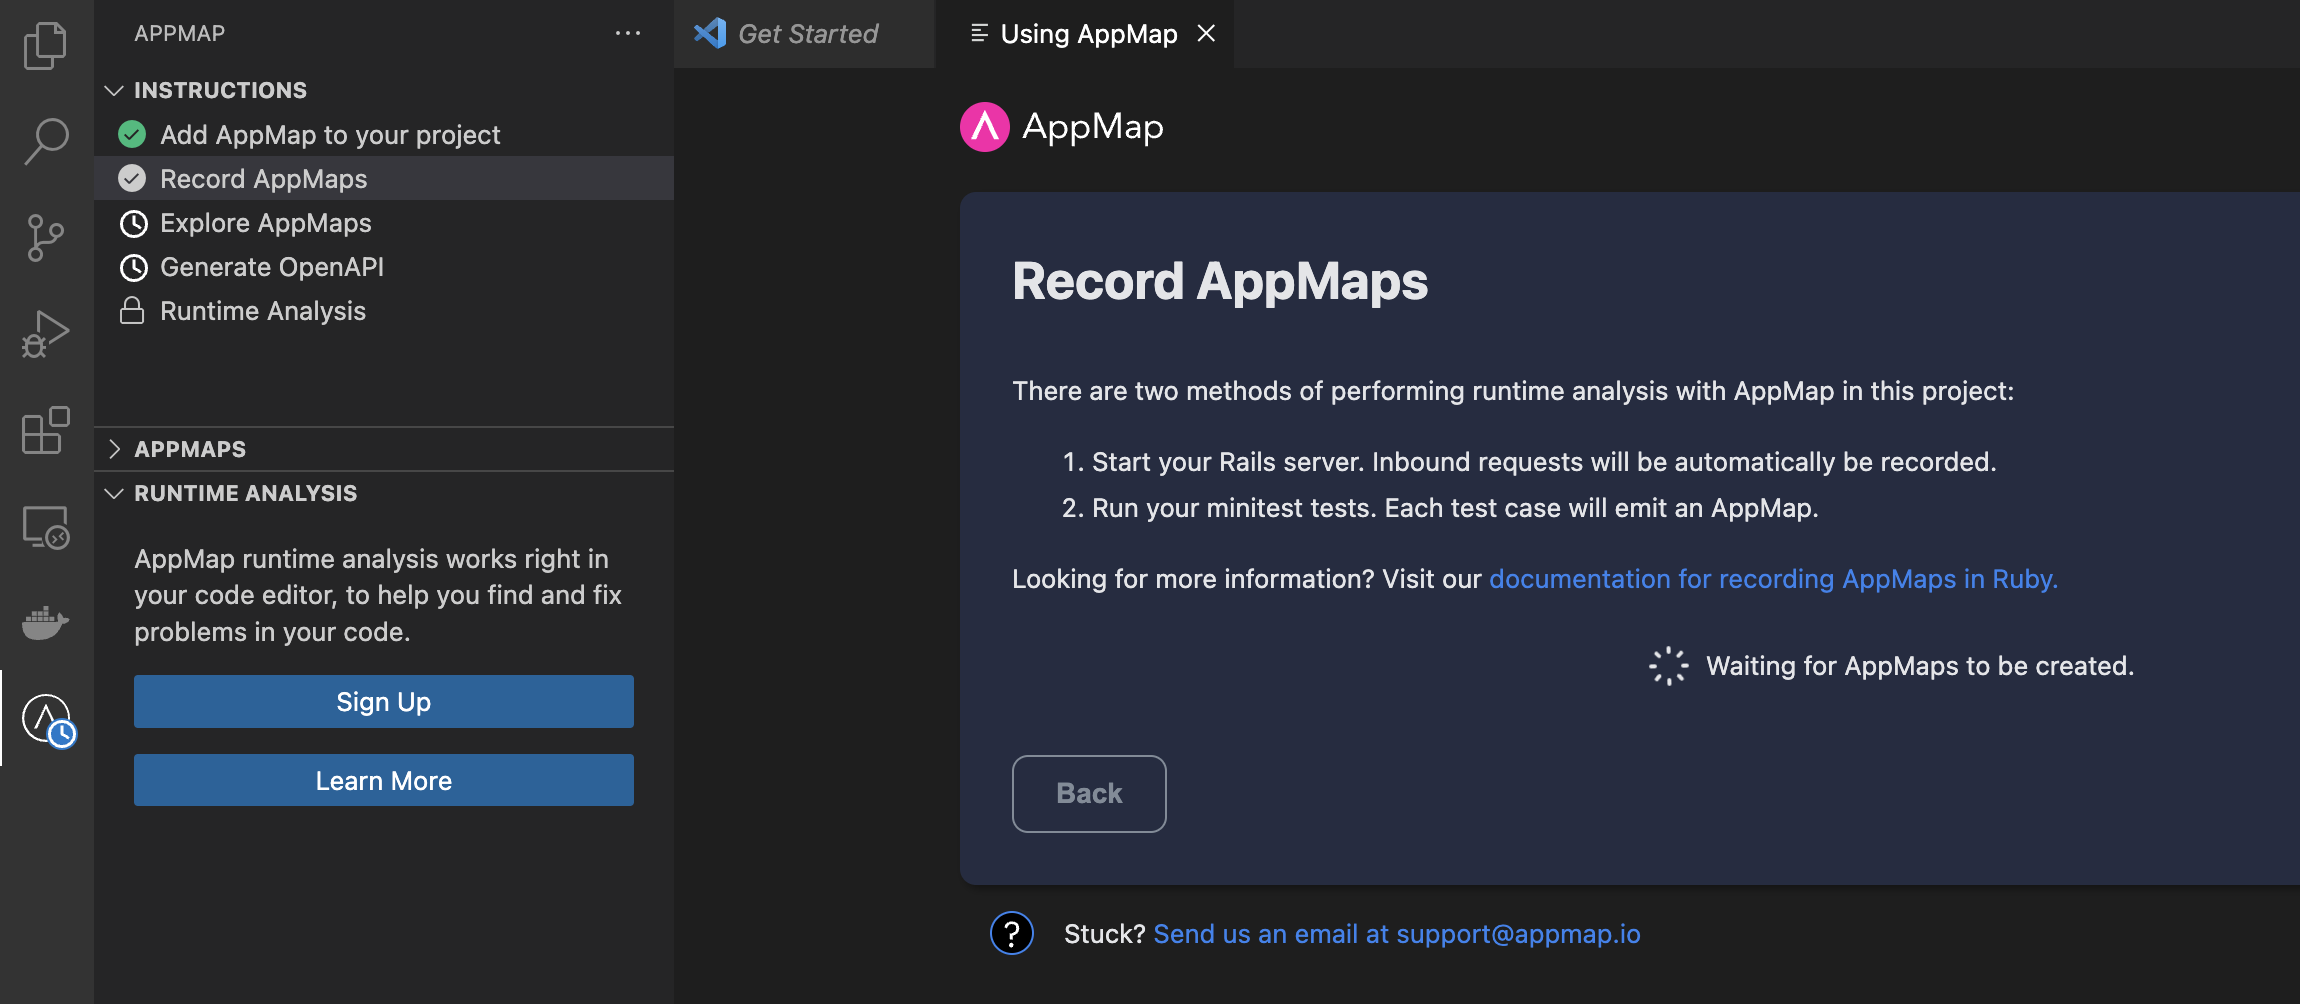Select the completed Record AppMaps checkmark
Image resolution: width=2300 pixels, height=1004 pixels.
[132, 178]
